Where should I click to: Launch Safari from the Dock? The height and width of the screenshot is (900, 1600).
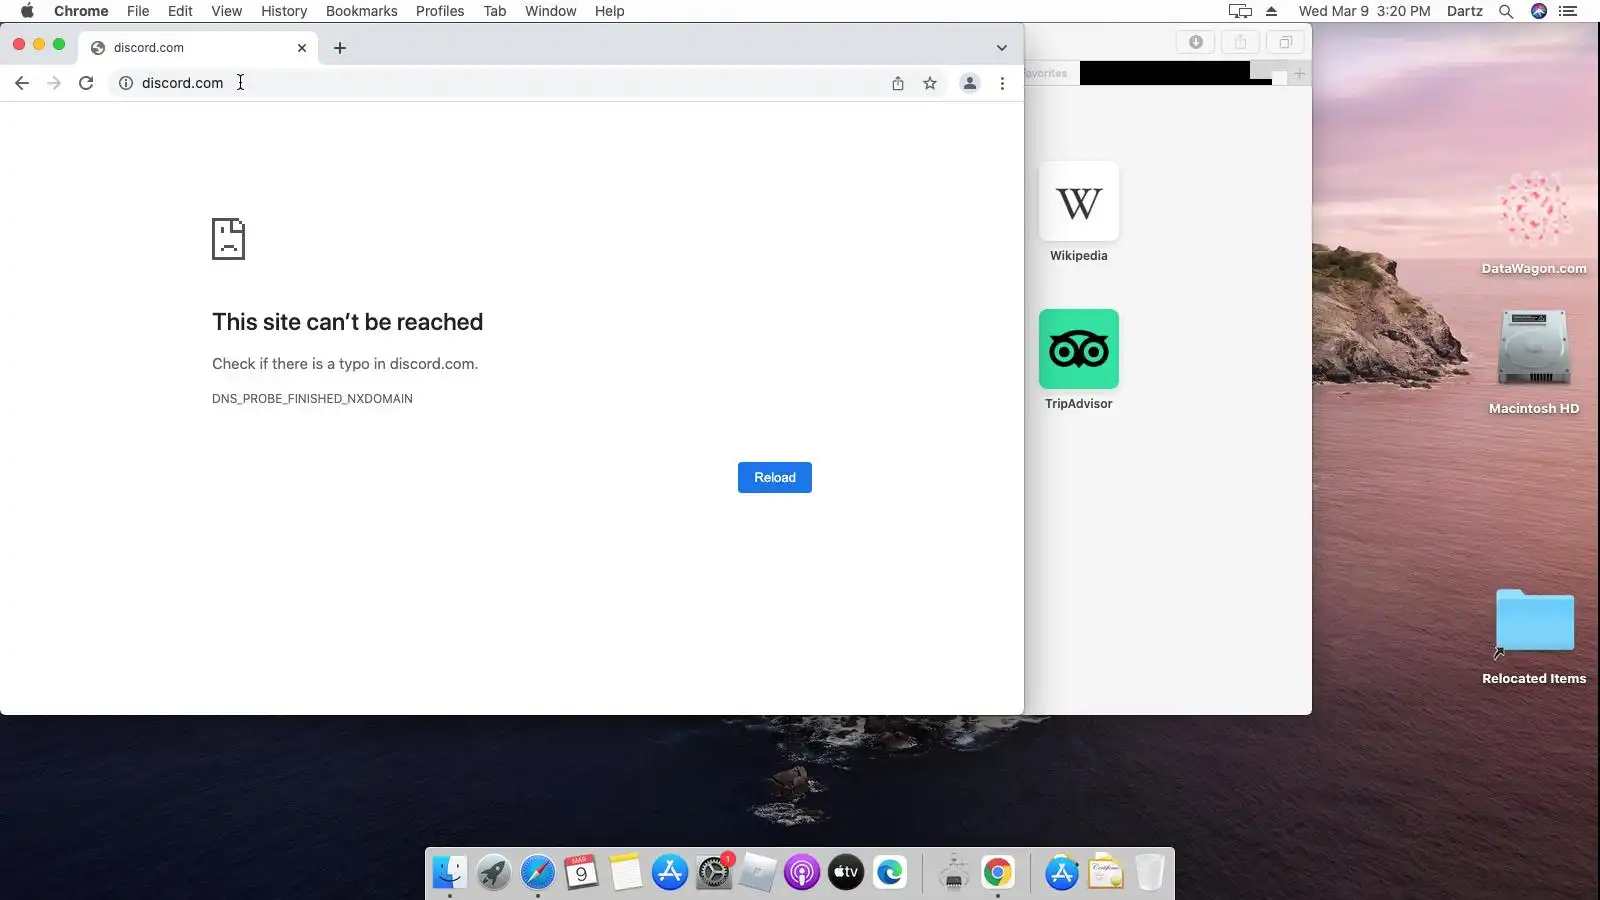pos(537,873)
